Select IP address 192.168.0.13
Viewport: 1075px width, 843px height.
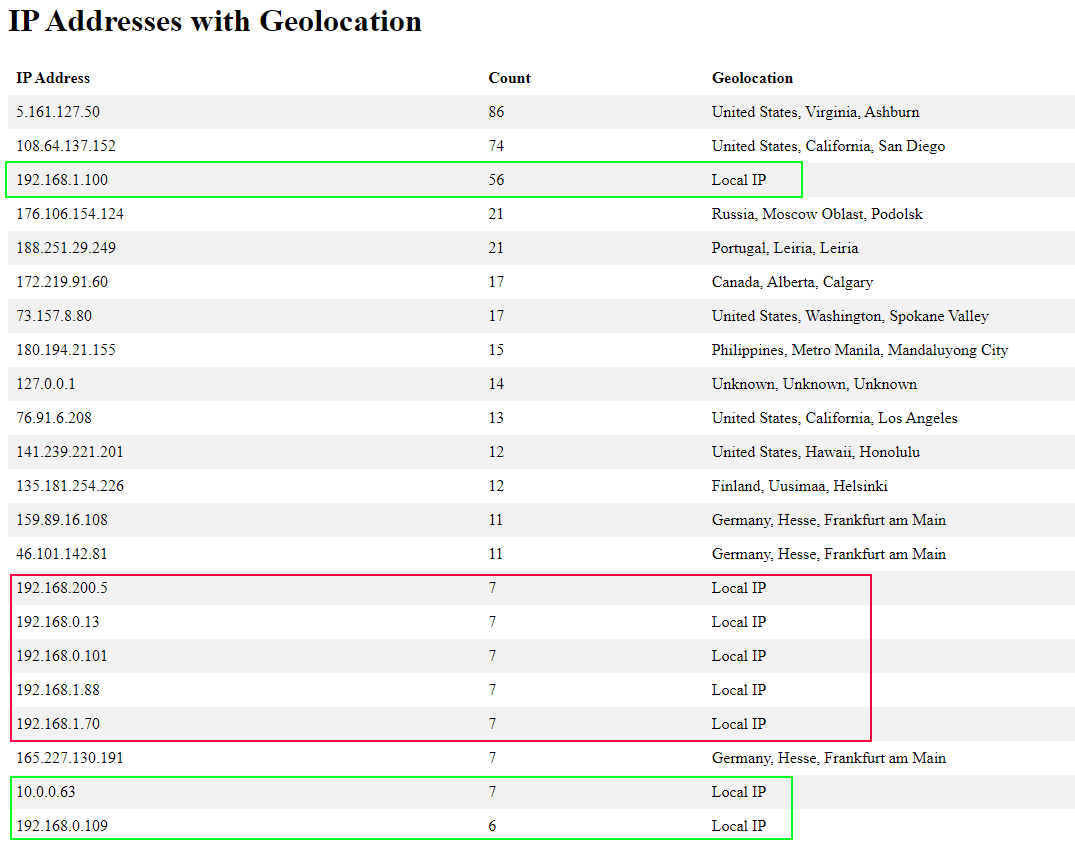pos(58,622)
